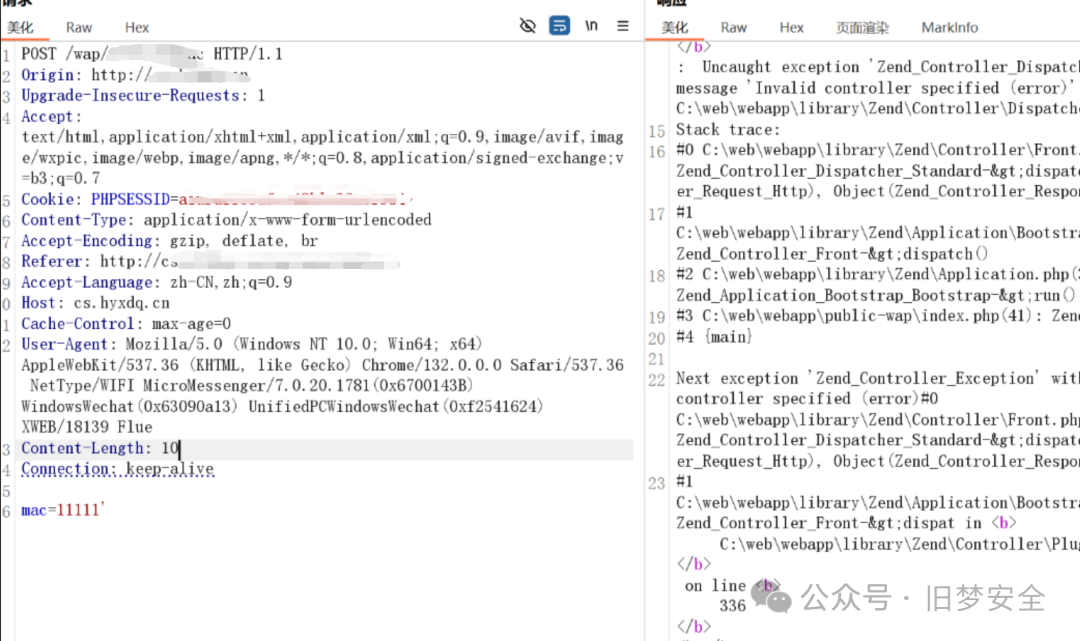This screenshot has height=641, width=1080.
Task: Click the Accept-Language header line
Action: click(156, 282)
